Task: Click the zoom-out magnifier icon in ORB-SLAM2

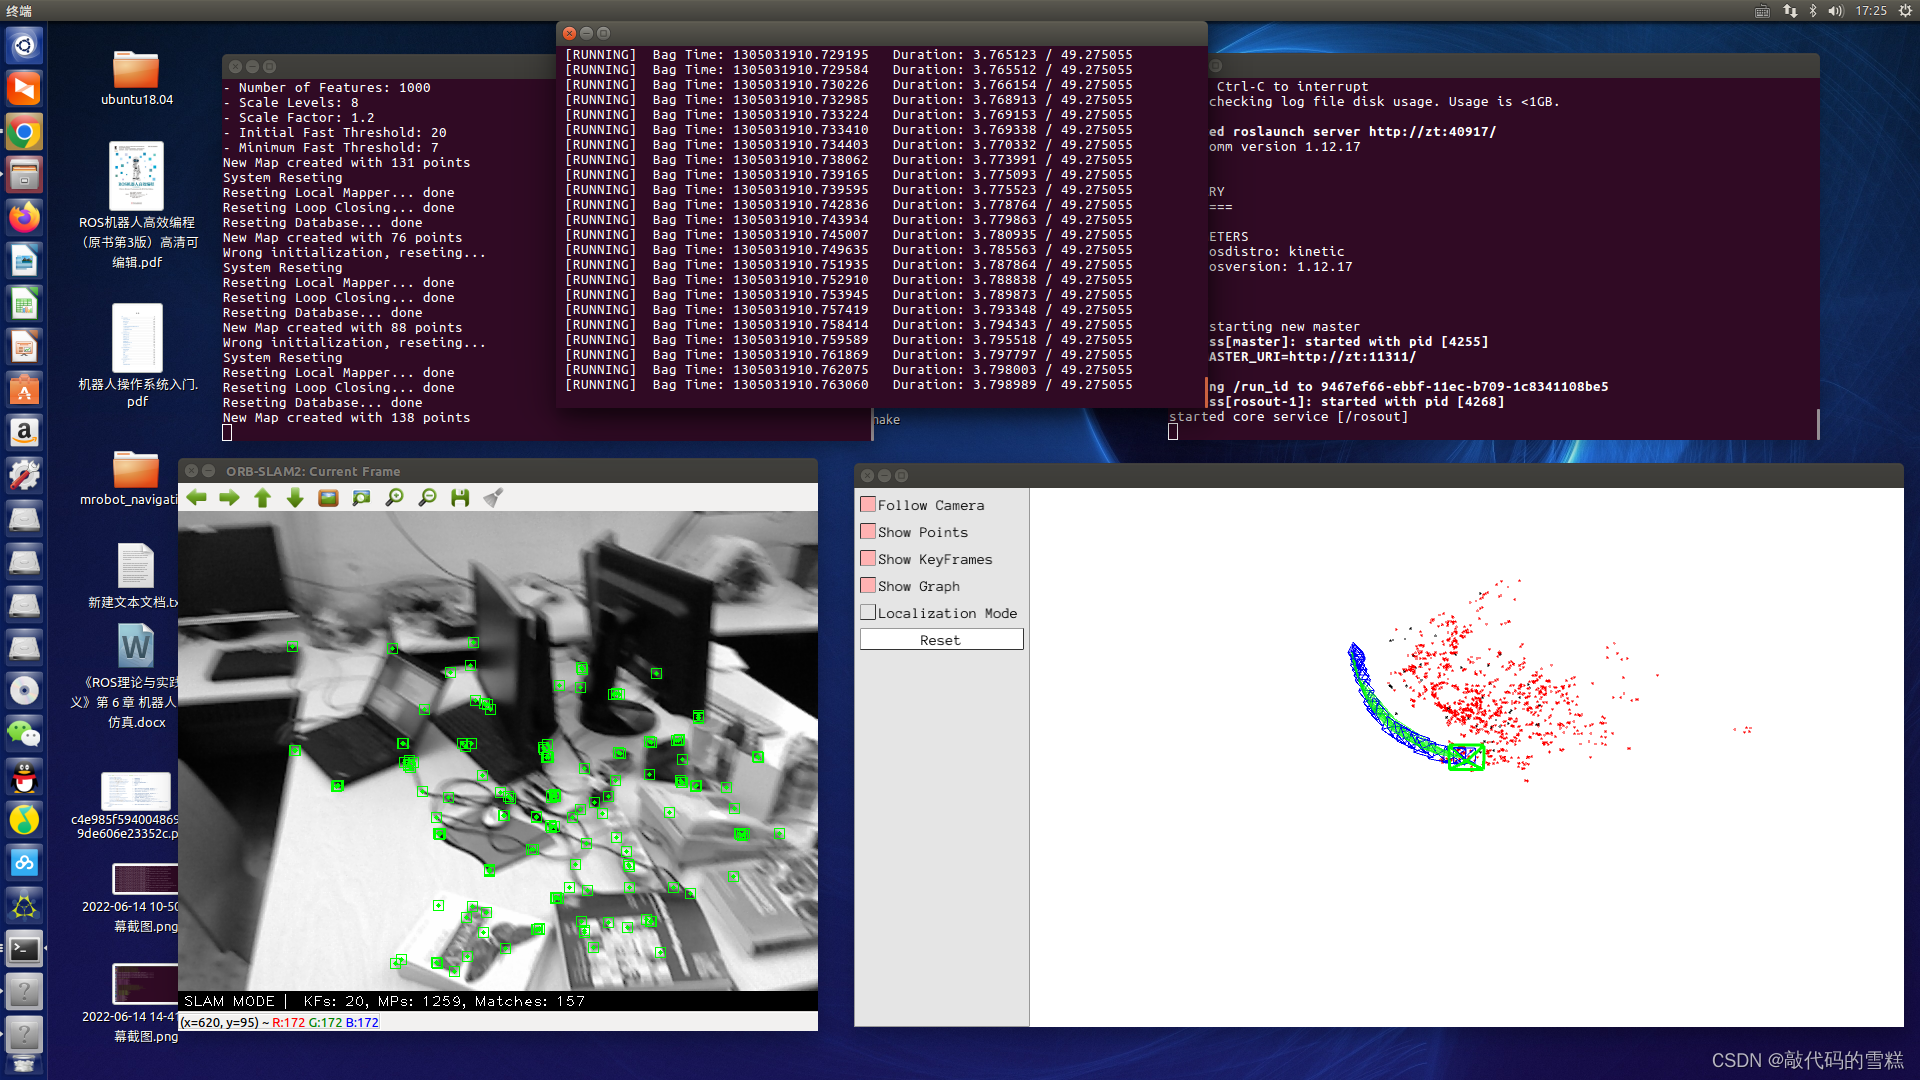Action: pos(426,497)
